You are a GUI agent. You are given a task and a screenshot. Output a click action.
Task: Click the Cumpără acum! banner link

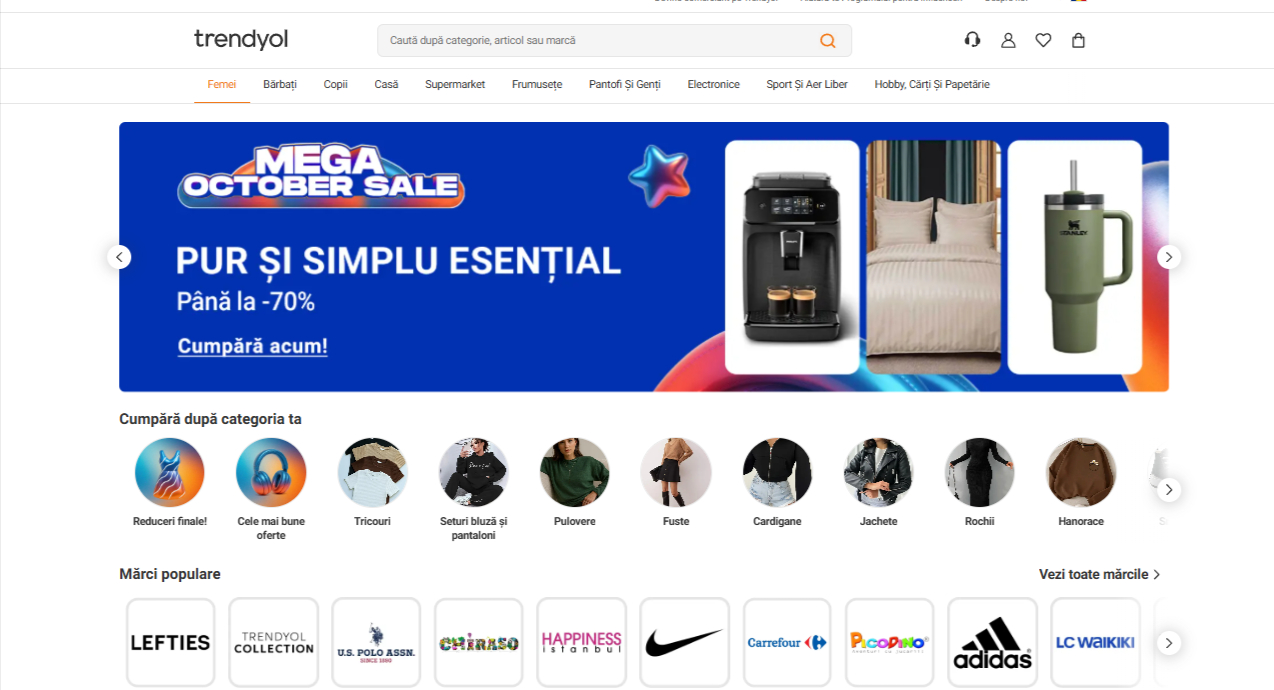point(253,346)
